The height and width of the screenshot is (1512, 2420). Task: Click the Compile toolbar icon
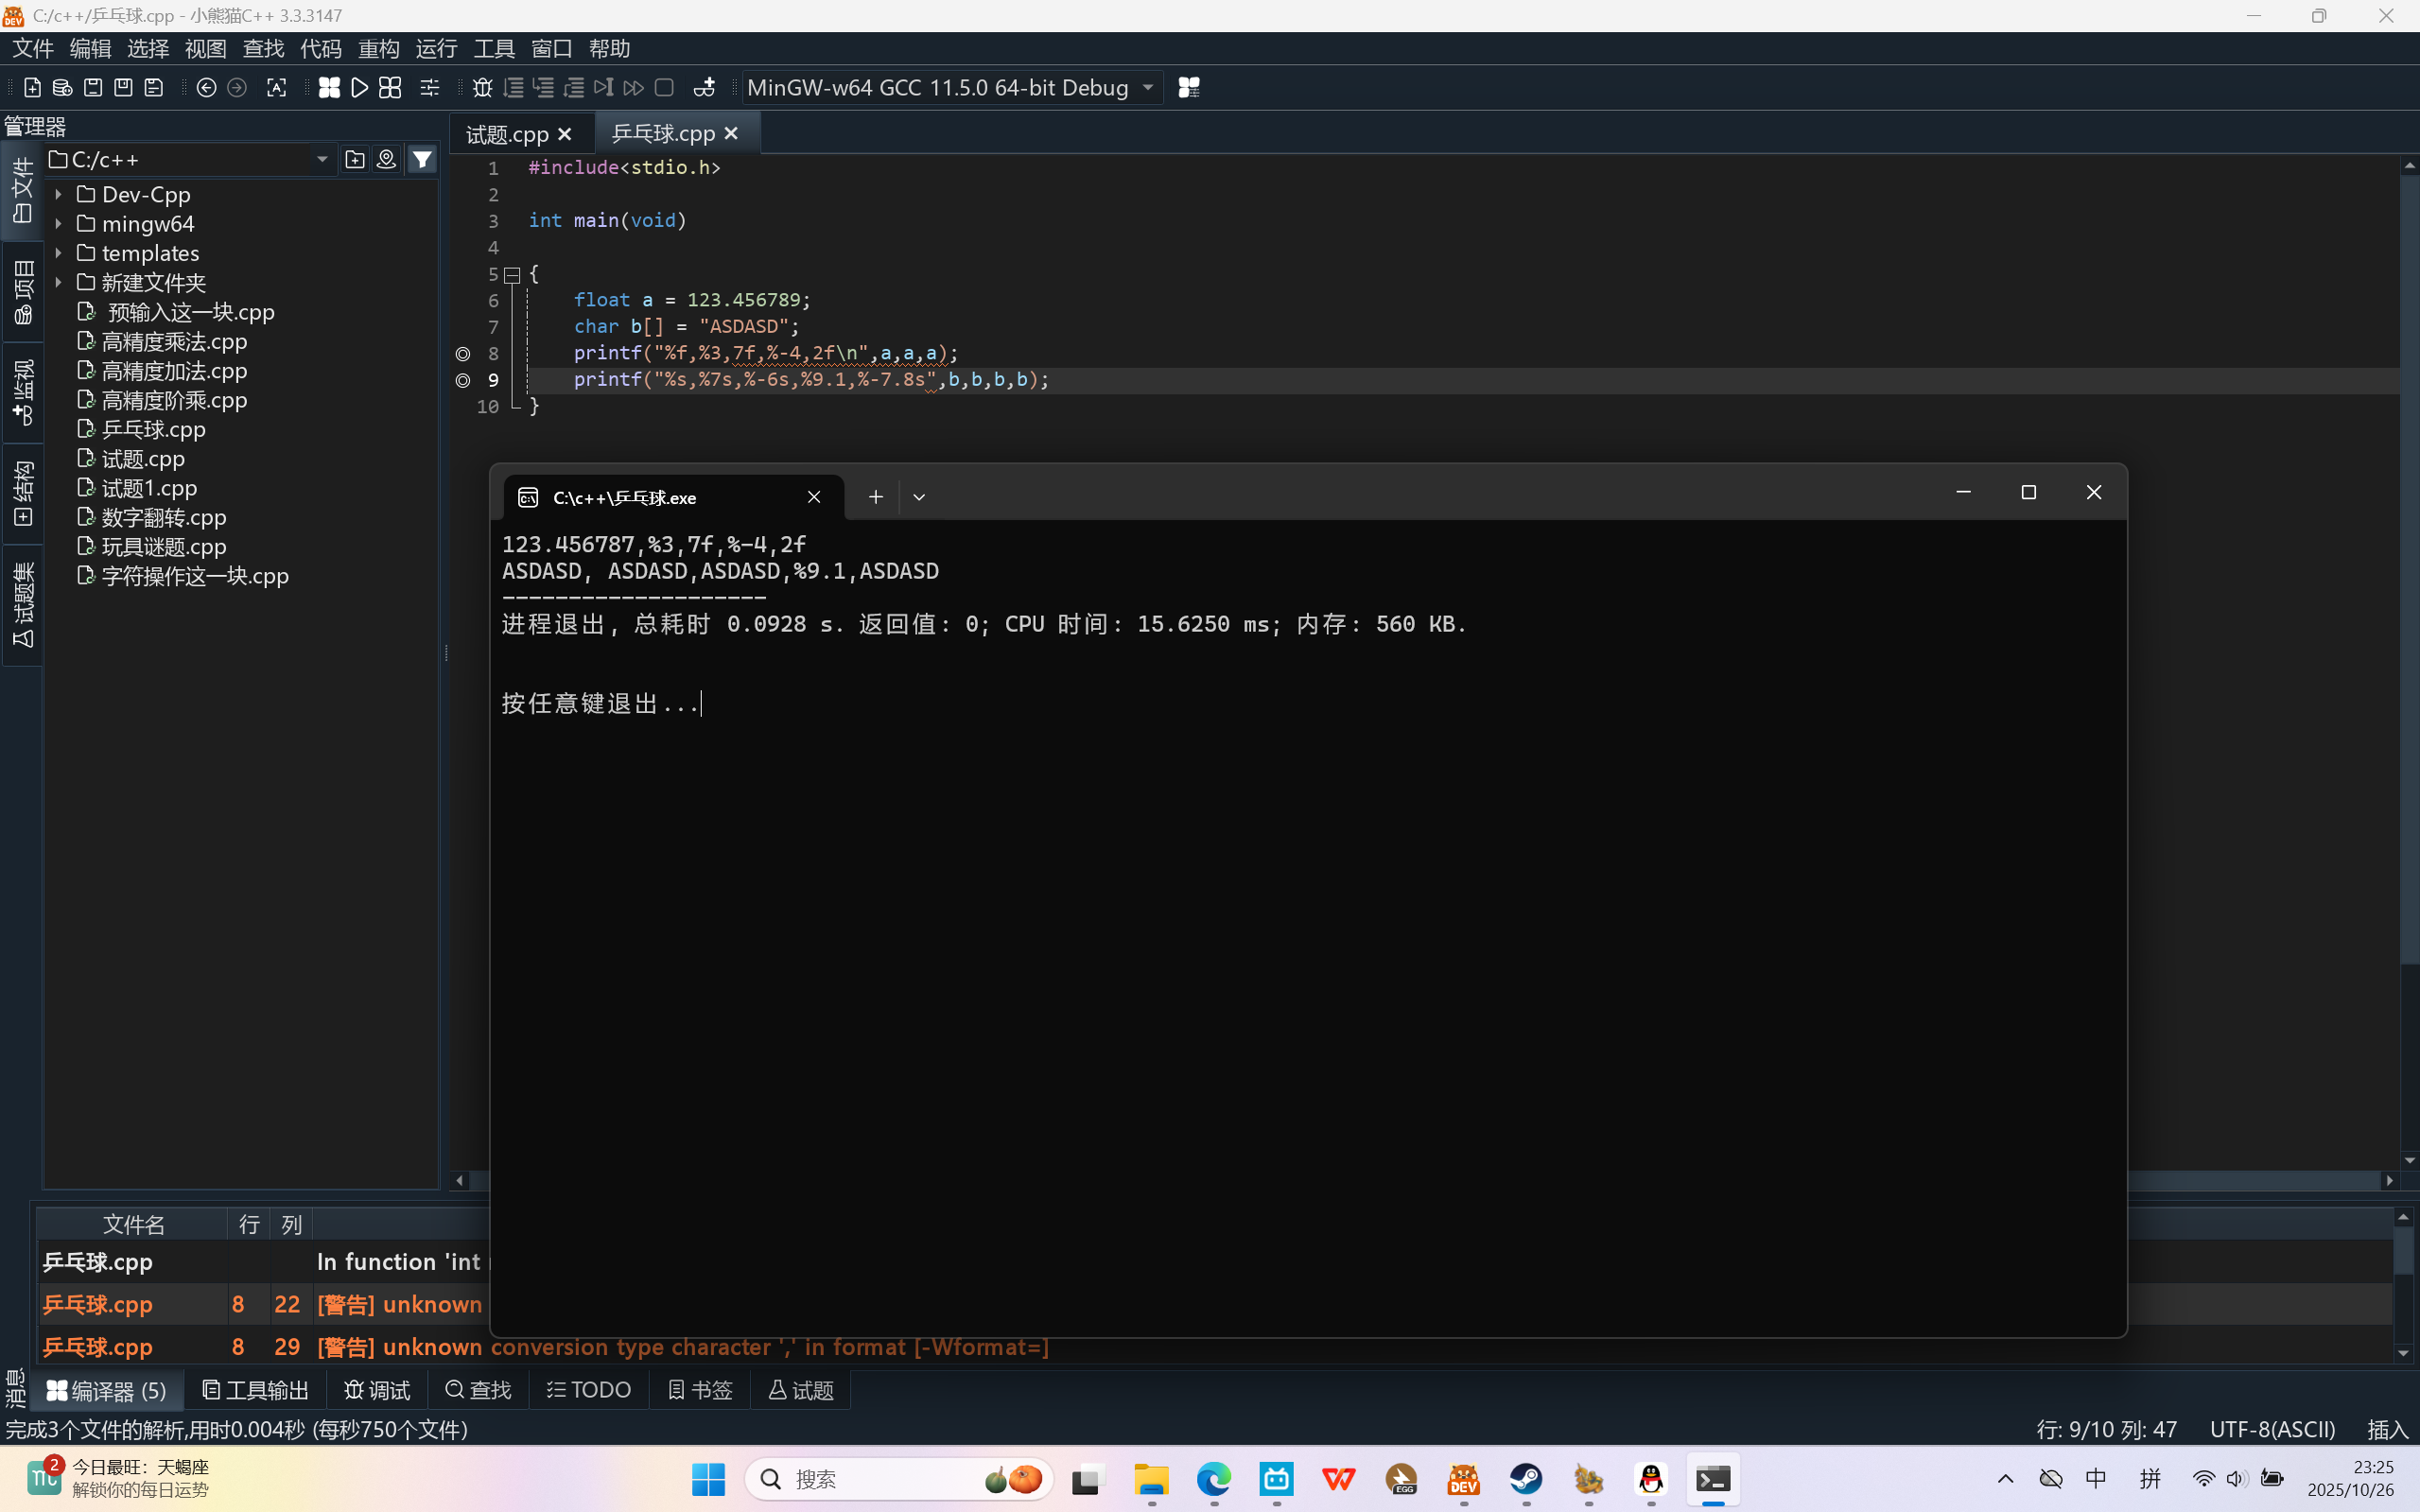coord(329,88)
